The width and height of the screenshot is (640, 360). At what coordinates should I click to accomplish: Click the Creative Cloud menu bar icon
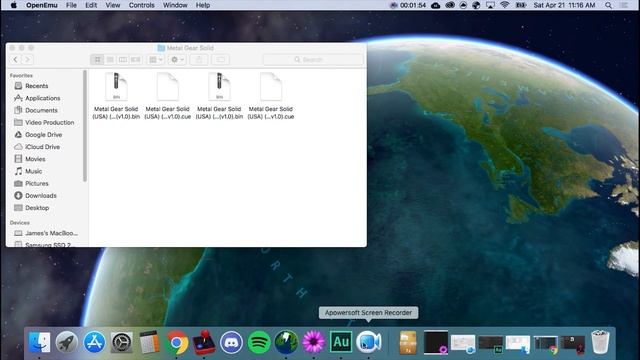450,5
